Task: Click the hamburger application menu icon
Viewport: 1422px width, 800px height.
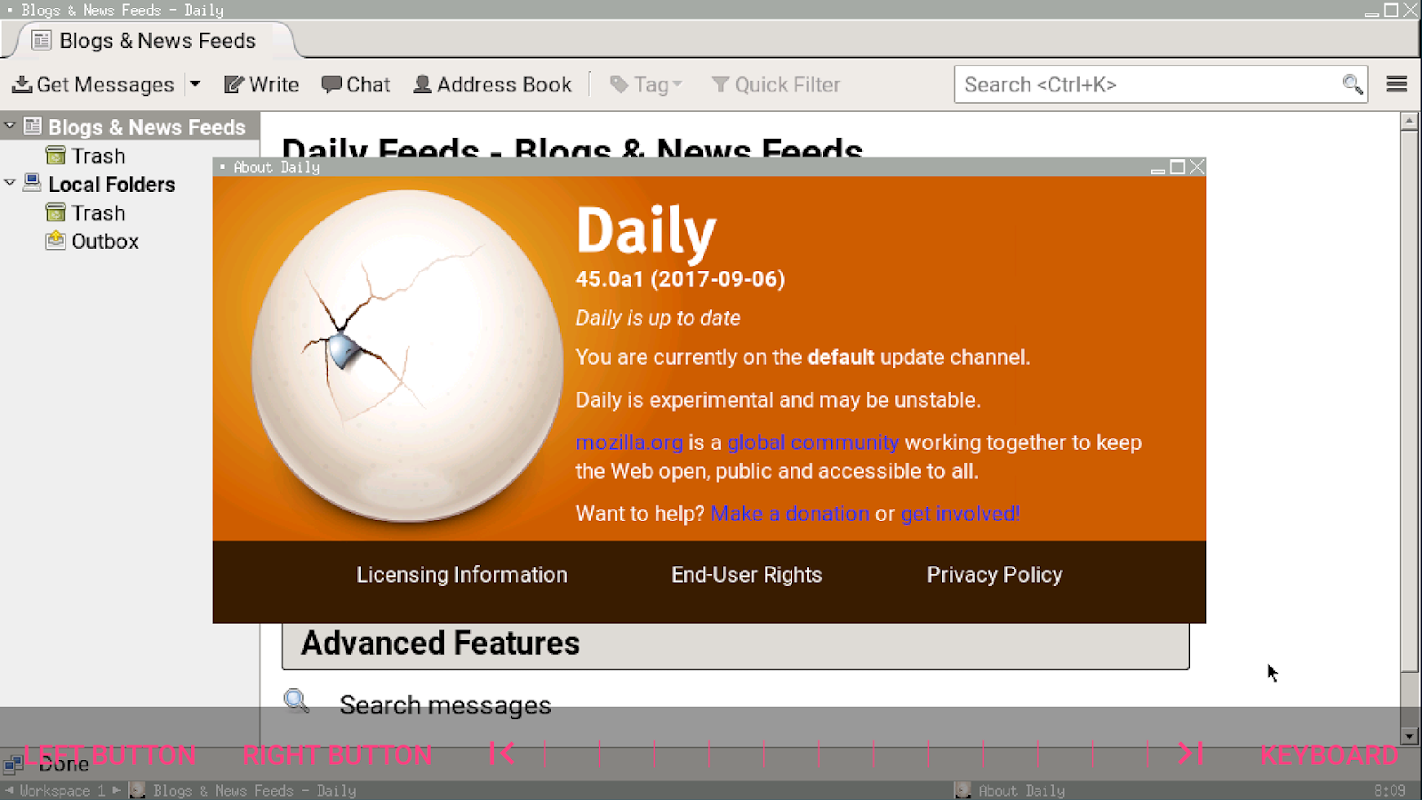Action: click(1397, 84)
